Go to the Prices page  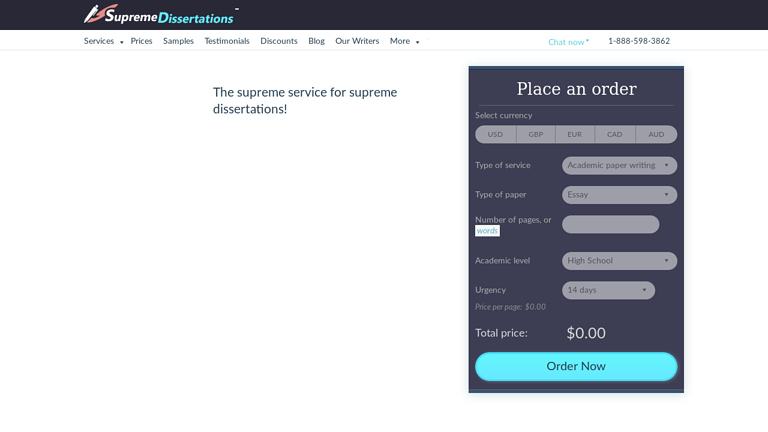(141, 41)
